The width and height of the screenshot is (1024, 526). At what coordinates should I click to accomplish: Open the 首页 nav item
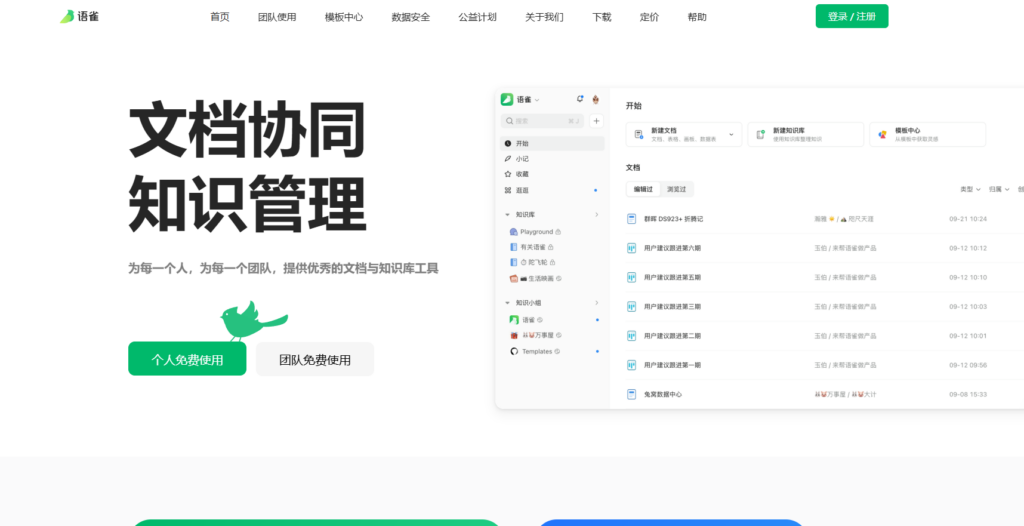click(219, 17)
